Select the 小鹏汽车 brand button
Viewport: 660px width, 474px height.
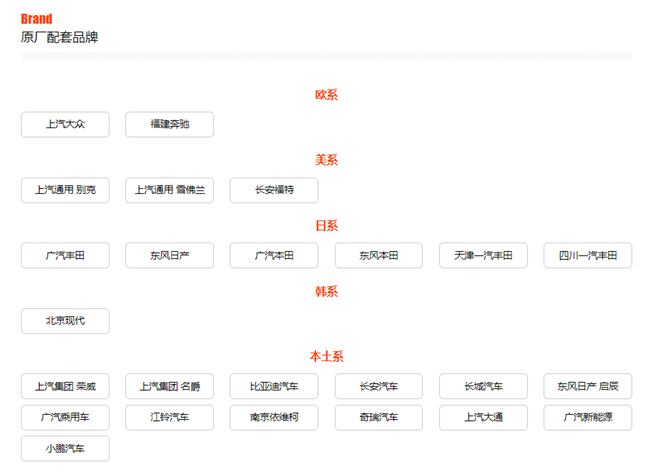click(x=65, y=449)
